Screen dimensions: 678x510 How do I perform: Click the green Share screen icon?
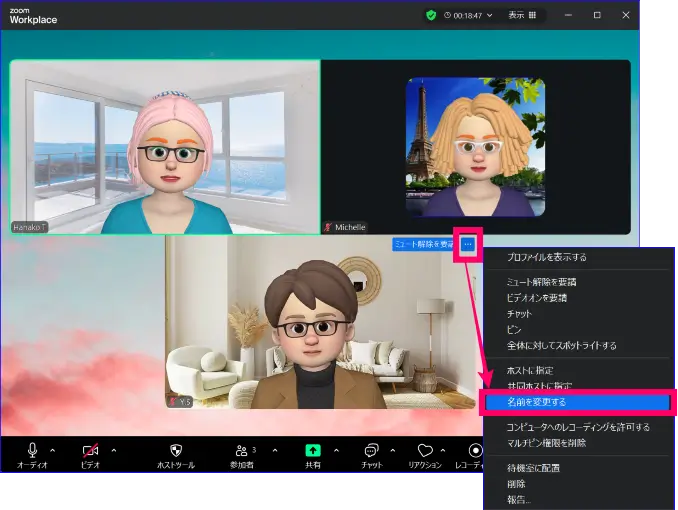[313, 450]
